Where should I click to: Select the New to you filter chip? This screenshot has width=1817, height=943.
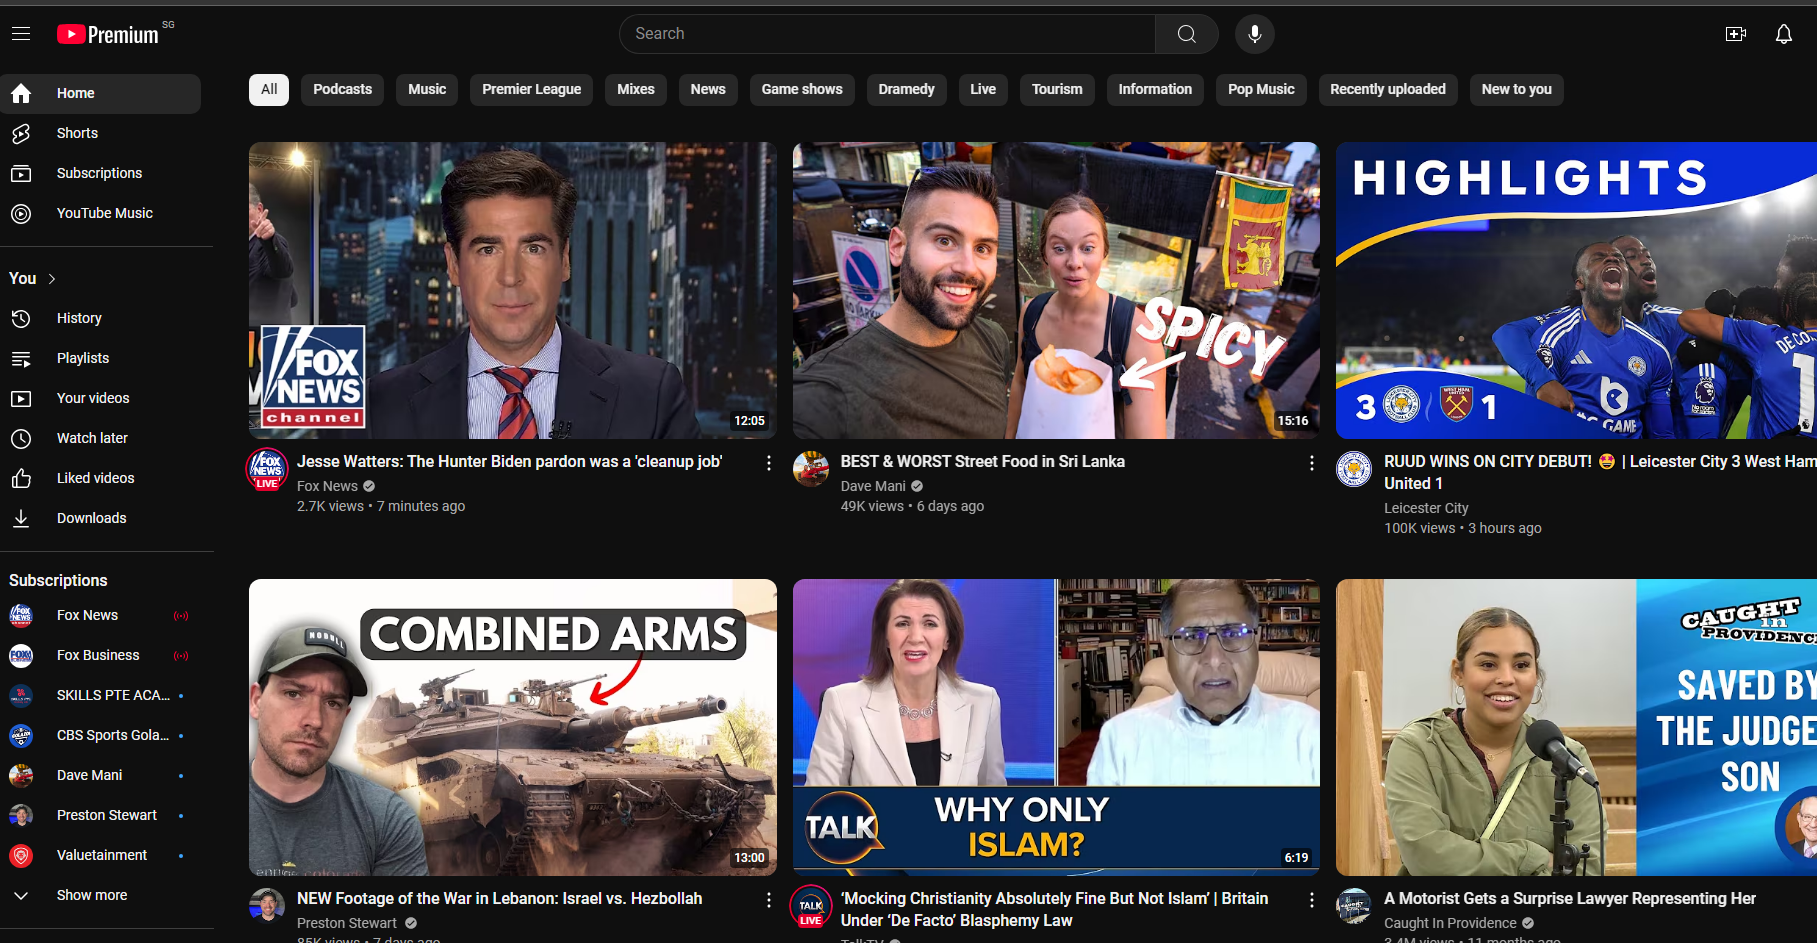click(1517, 90)
